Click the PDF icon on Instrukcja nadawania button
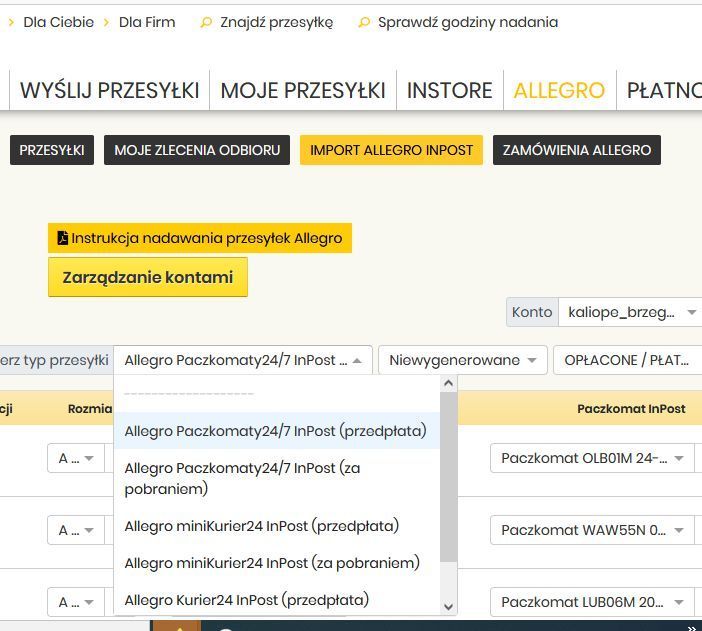 [63, 238]
